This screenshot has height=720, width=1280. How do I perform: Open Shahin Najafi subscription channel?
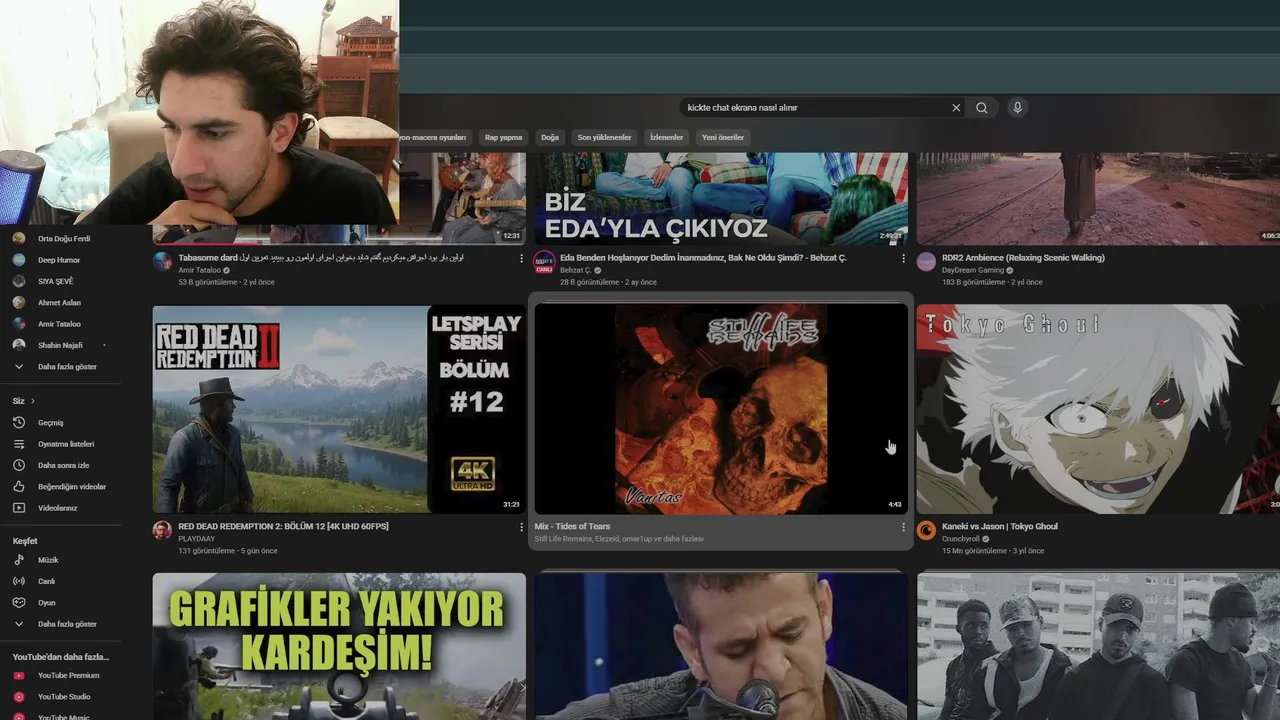60,345
